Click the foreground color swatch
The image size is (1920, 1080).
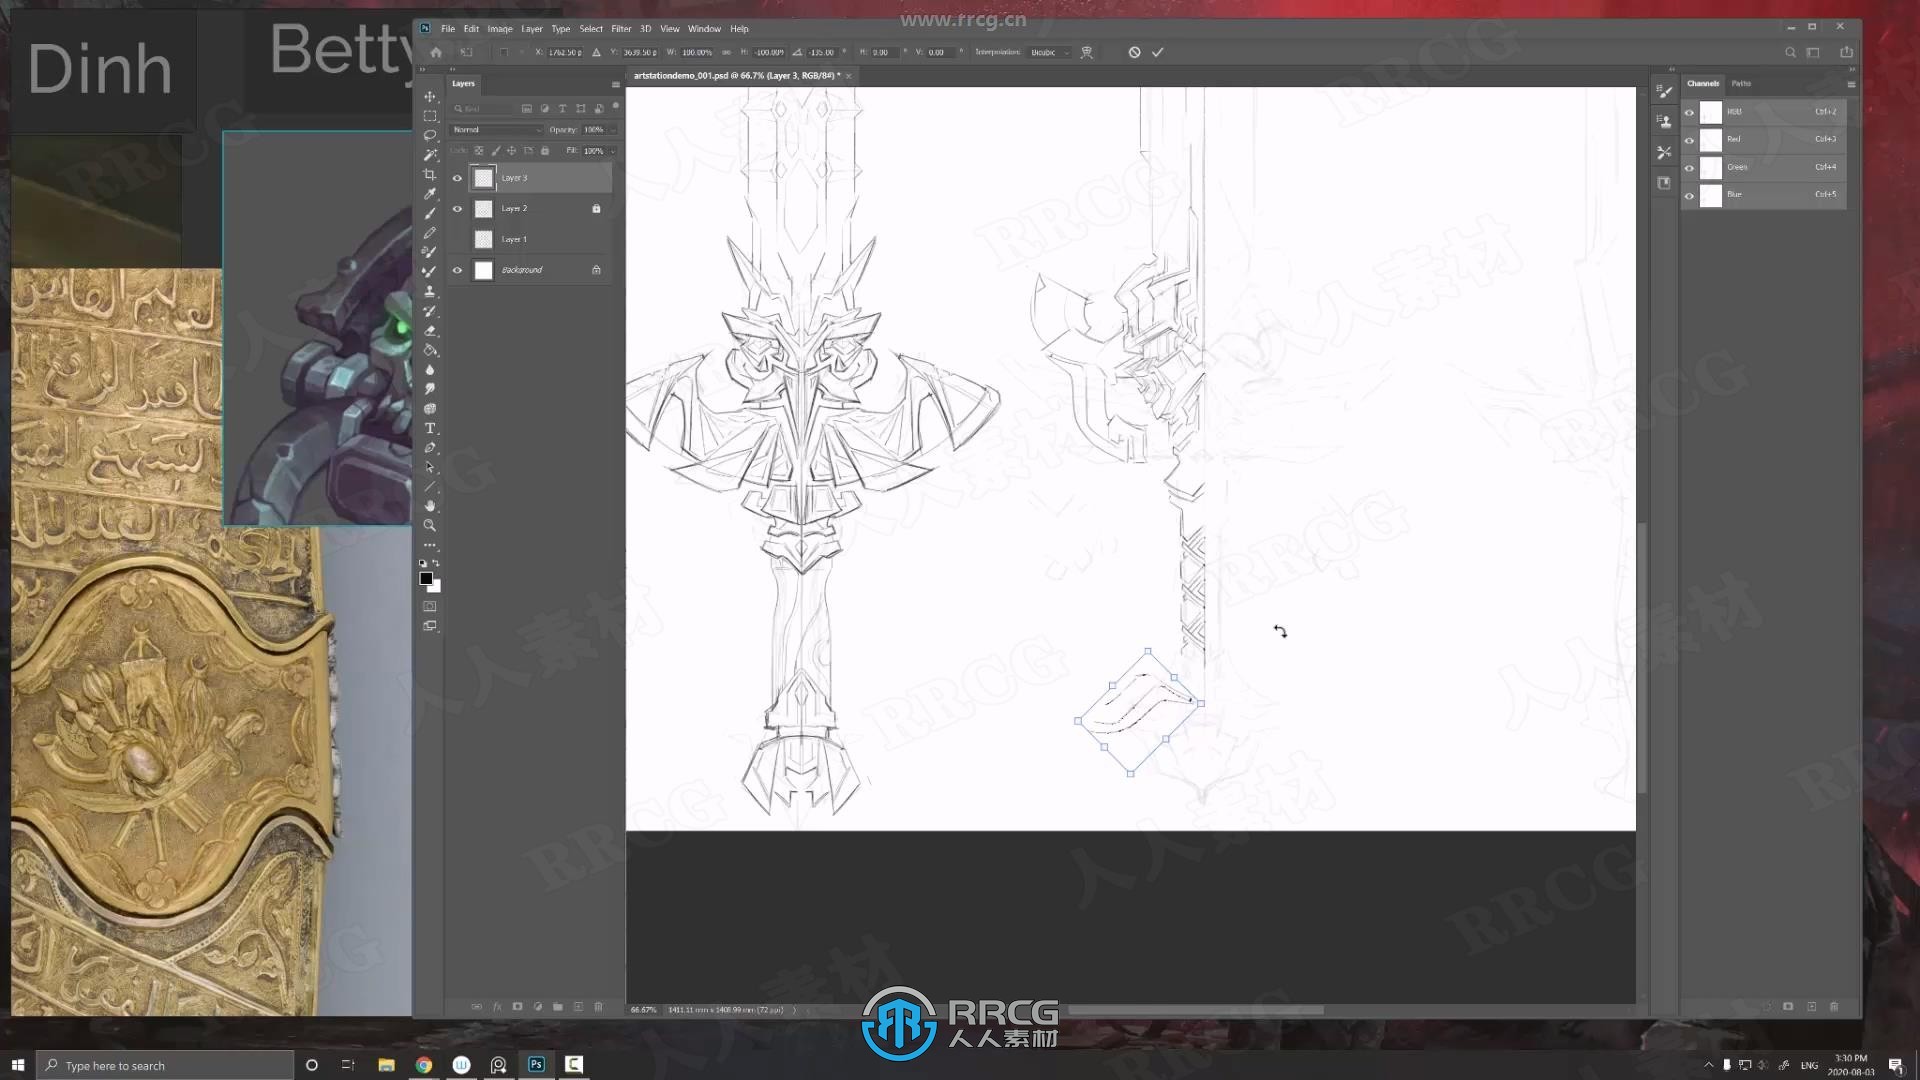[425, 578]
